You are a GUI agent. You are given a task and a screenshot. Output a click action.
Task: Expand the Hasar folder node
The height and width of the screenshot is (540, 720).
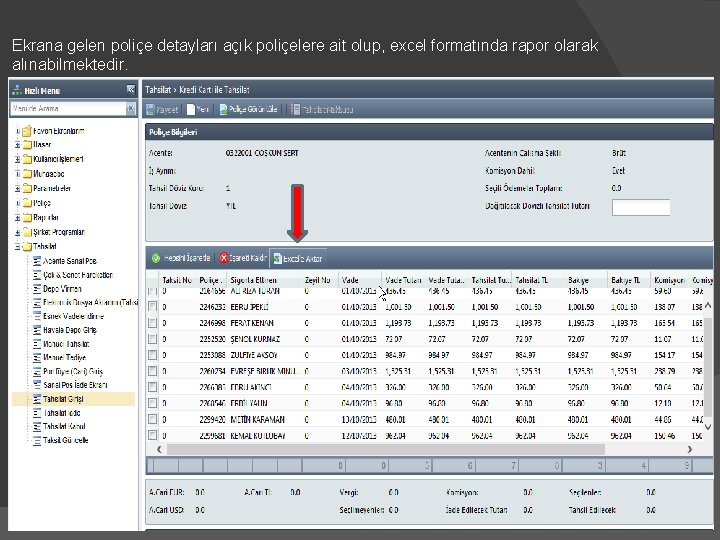click(17, 145)
